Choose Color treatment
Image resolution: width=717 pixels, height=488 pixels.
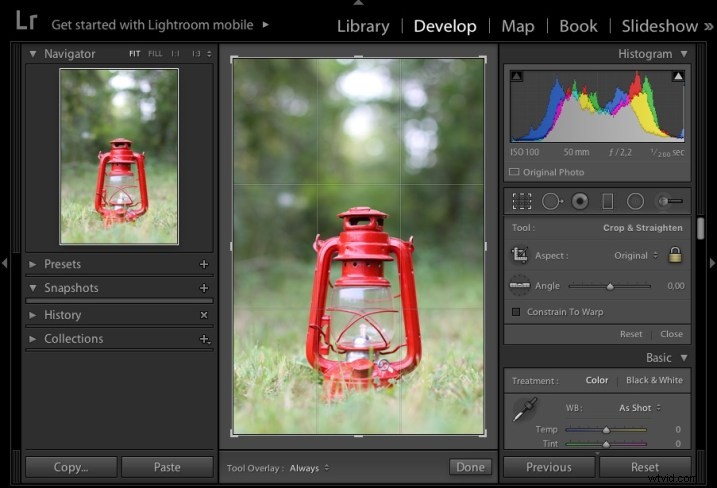pos(597,380)
